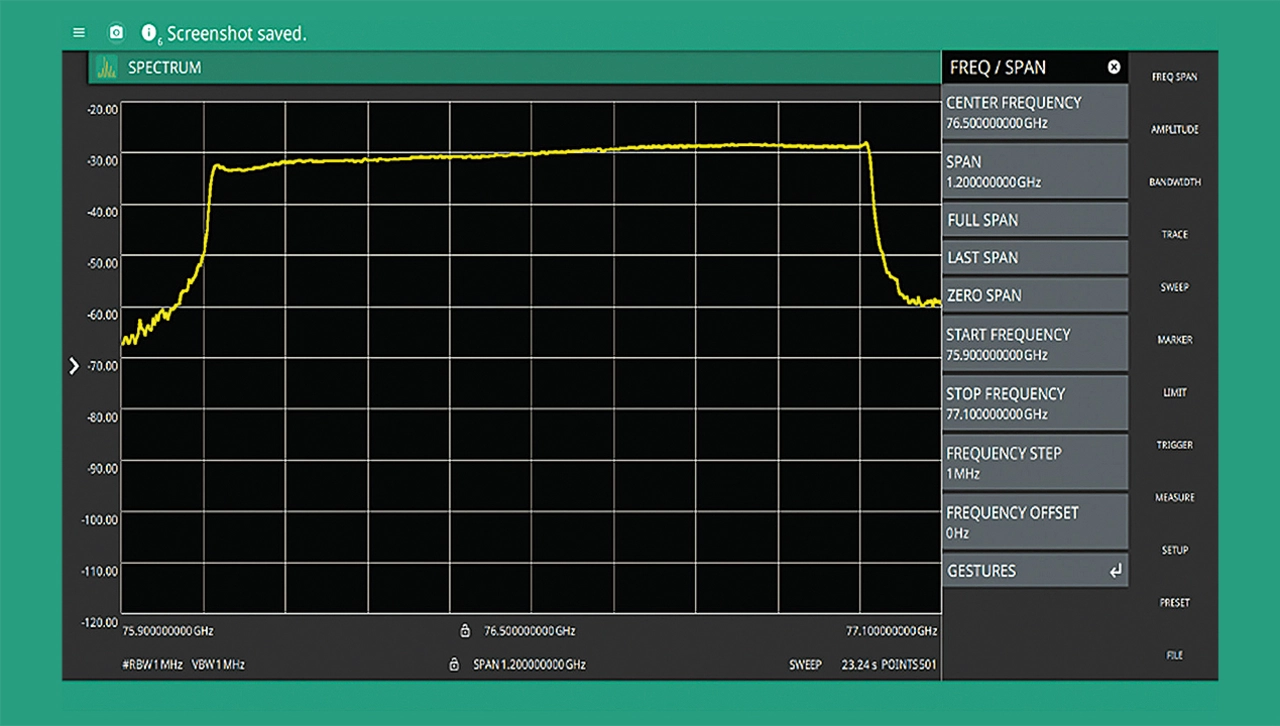Click the info notification icon
Viewport: 1280px width, 726px height.
tap(149, 33)
